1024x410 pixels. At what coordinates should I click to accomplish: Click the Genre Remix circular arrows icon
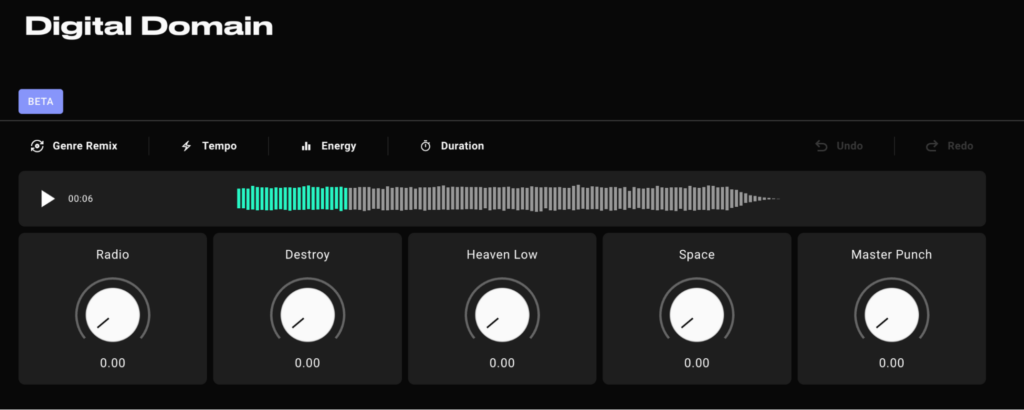point(37,146)
